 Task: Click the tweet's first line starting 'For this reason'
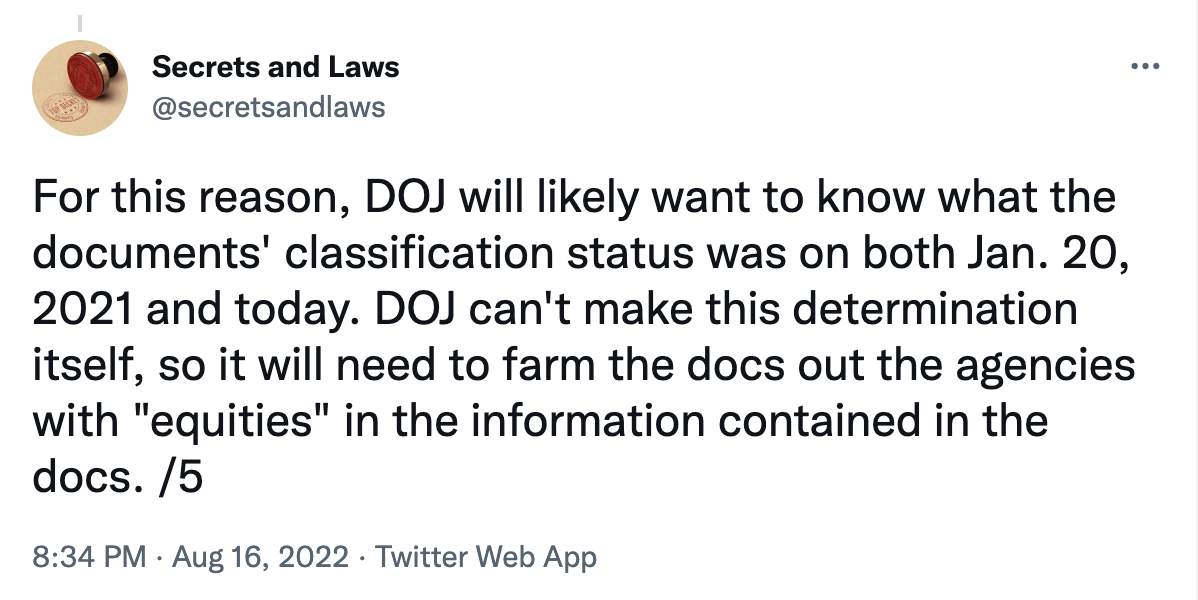575,197
